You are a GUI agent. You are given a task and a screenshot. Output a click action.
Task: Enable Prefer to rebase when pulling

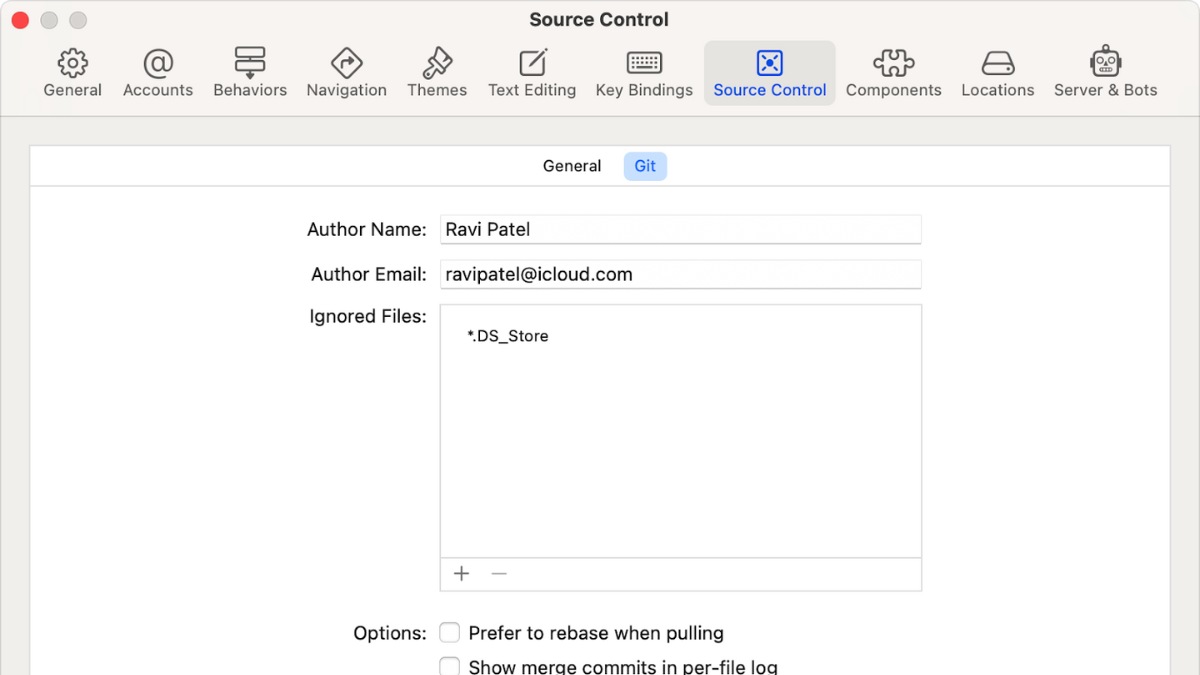(x=451, y=633)
